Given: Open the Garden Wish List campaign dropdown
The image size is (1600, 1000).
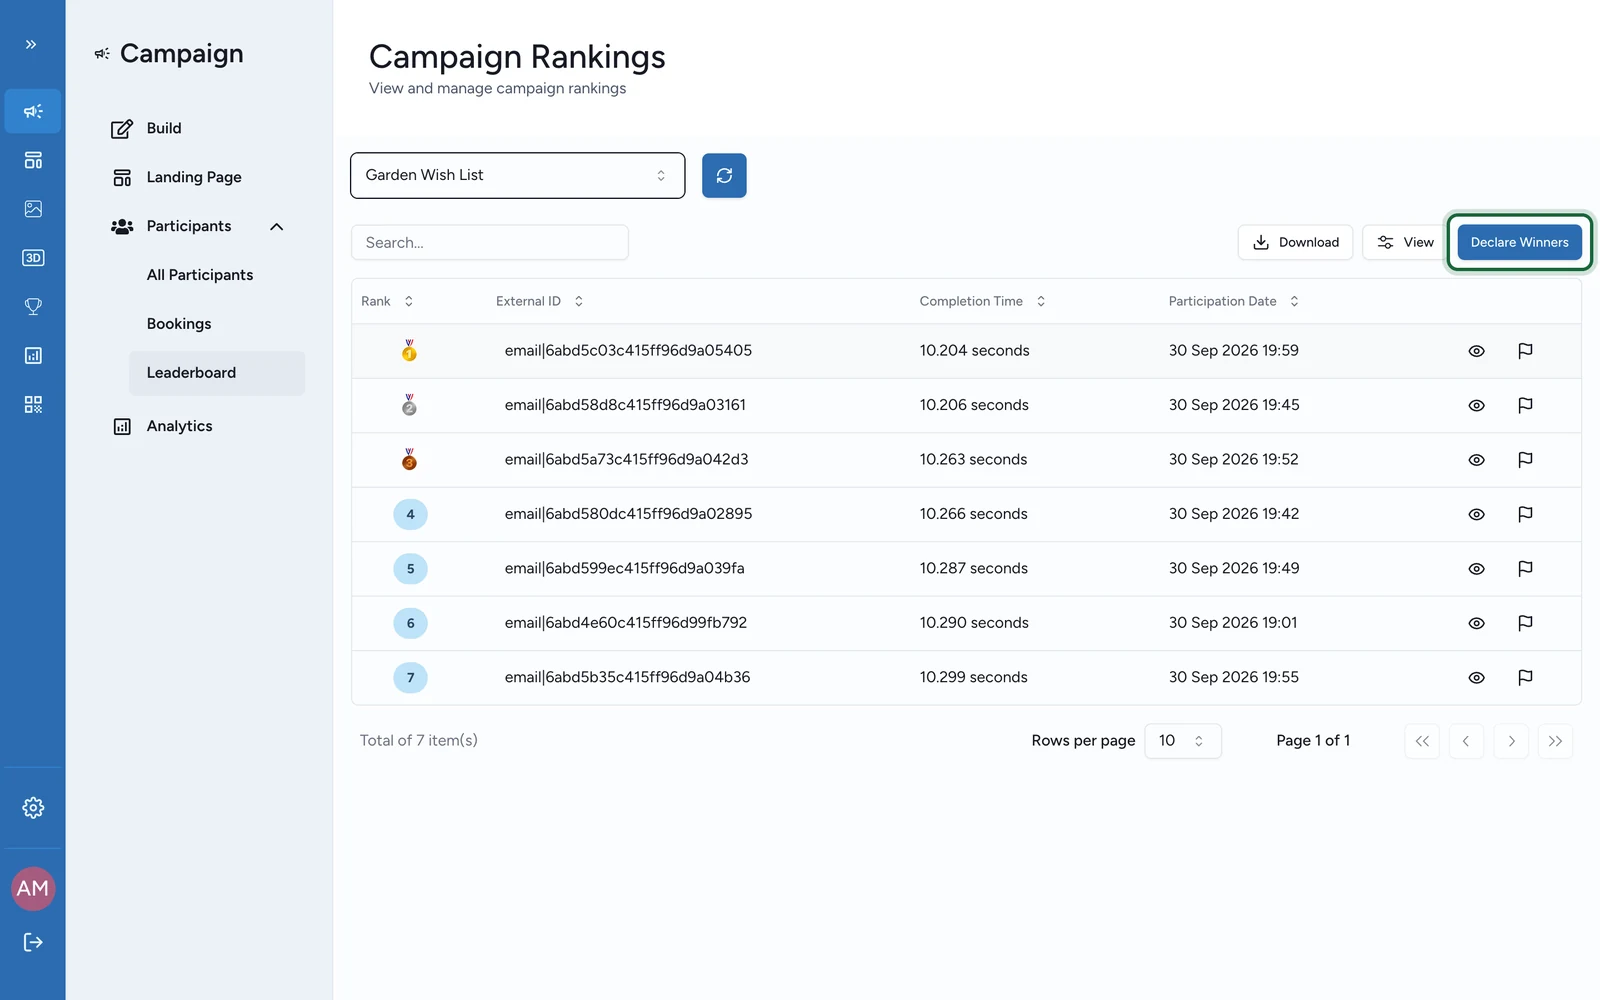Looking at the screenshot, I should [x=518, y=176].
